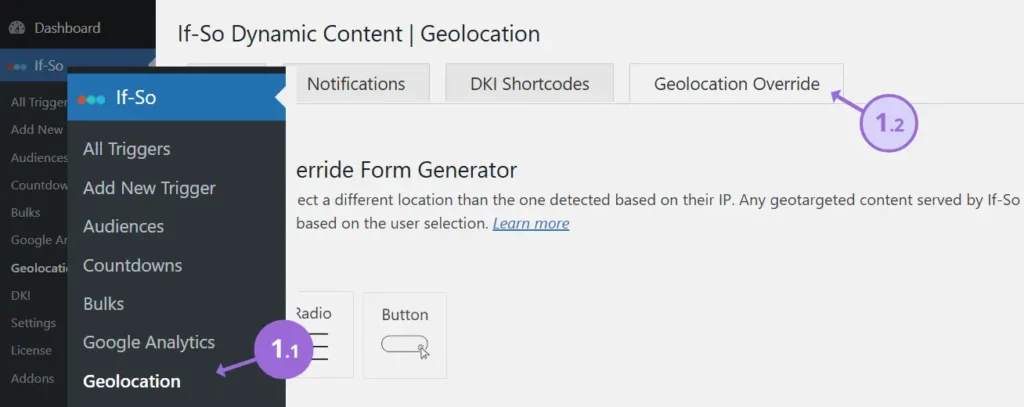Click the If-So logo dots in sidebar

click(x=17, y=66)
